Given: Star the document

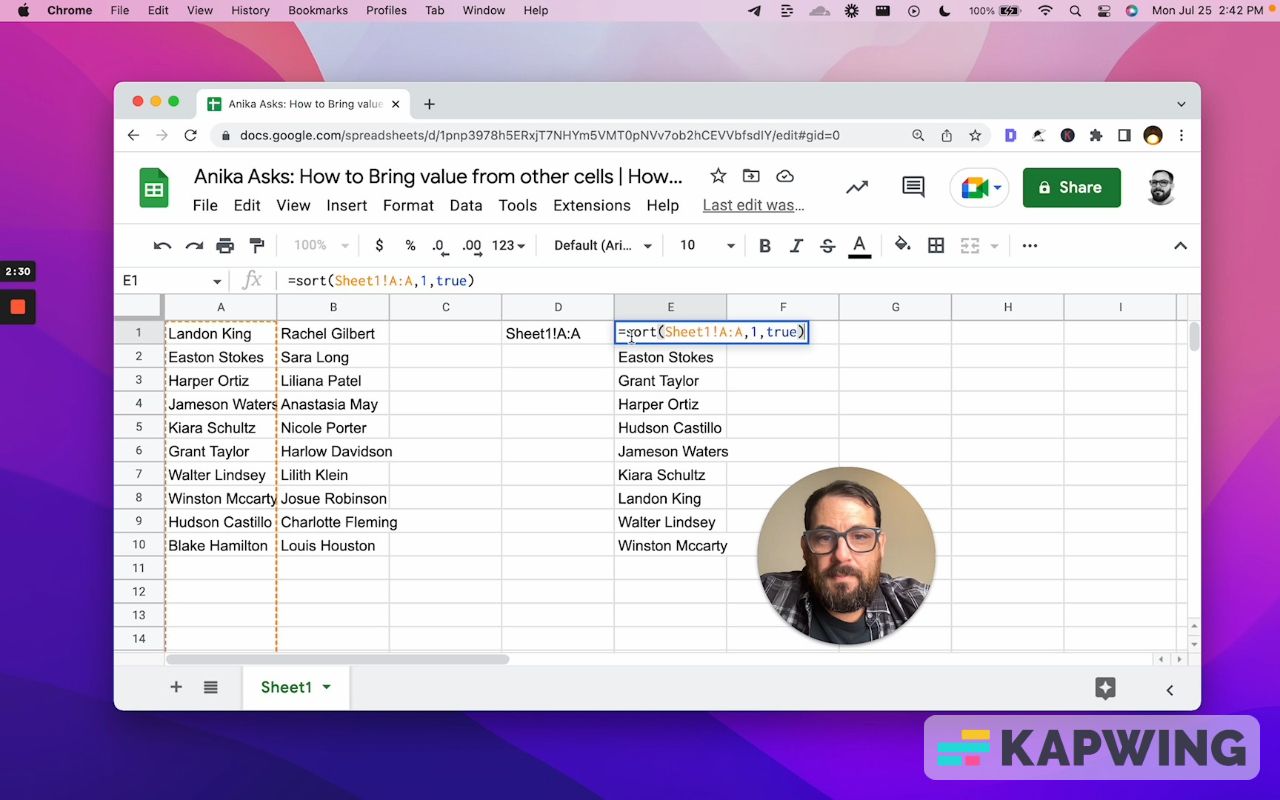Looking at the screenshot, I should (718, 176).
